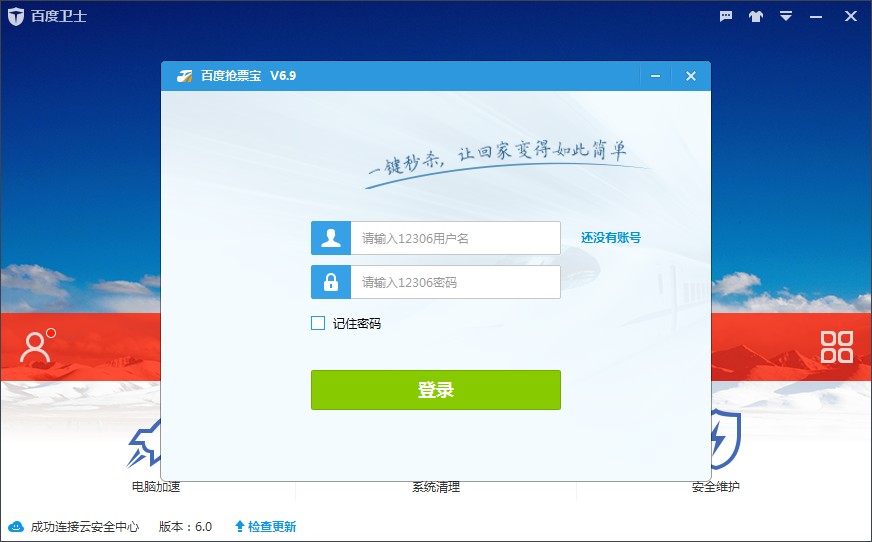Image resolution: width=872 pixels, height=542 pixels.
Task: Open the 系统清理 section
Action: coord(436,487)
